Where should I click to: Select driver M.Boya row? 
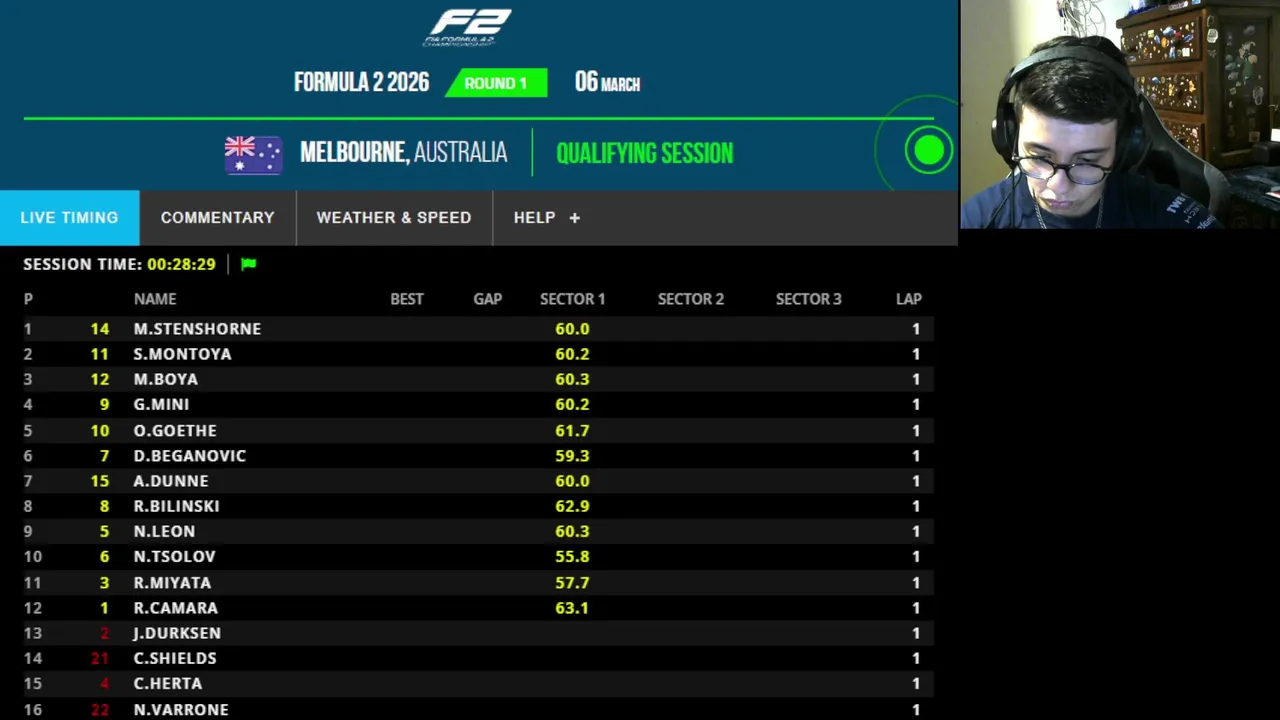pyautogui.click(x=478, y=379)
